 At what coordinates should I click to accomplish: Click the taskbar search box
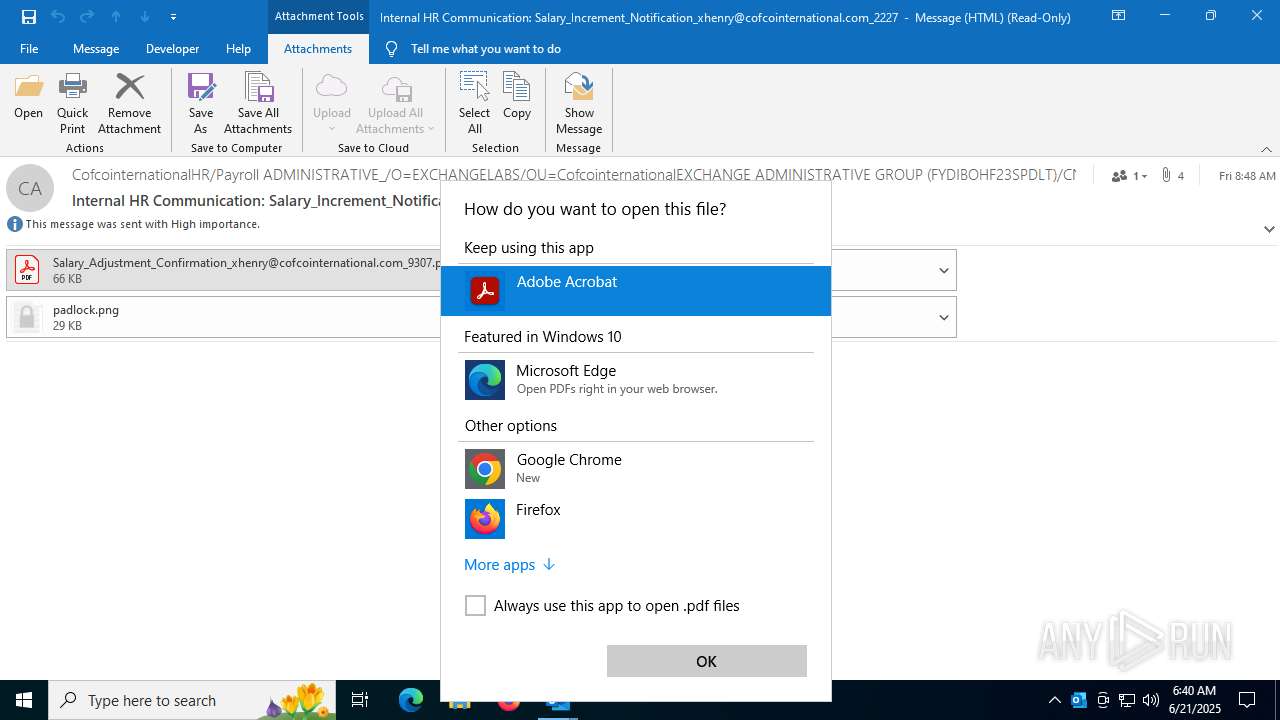tap(192, 700)
